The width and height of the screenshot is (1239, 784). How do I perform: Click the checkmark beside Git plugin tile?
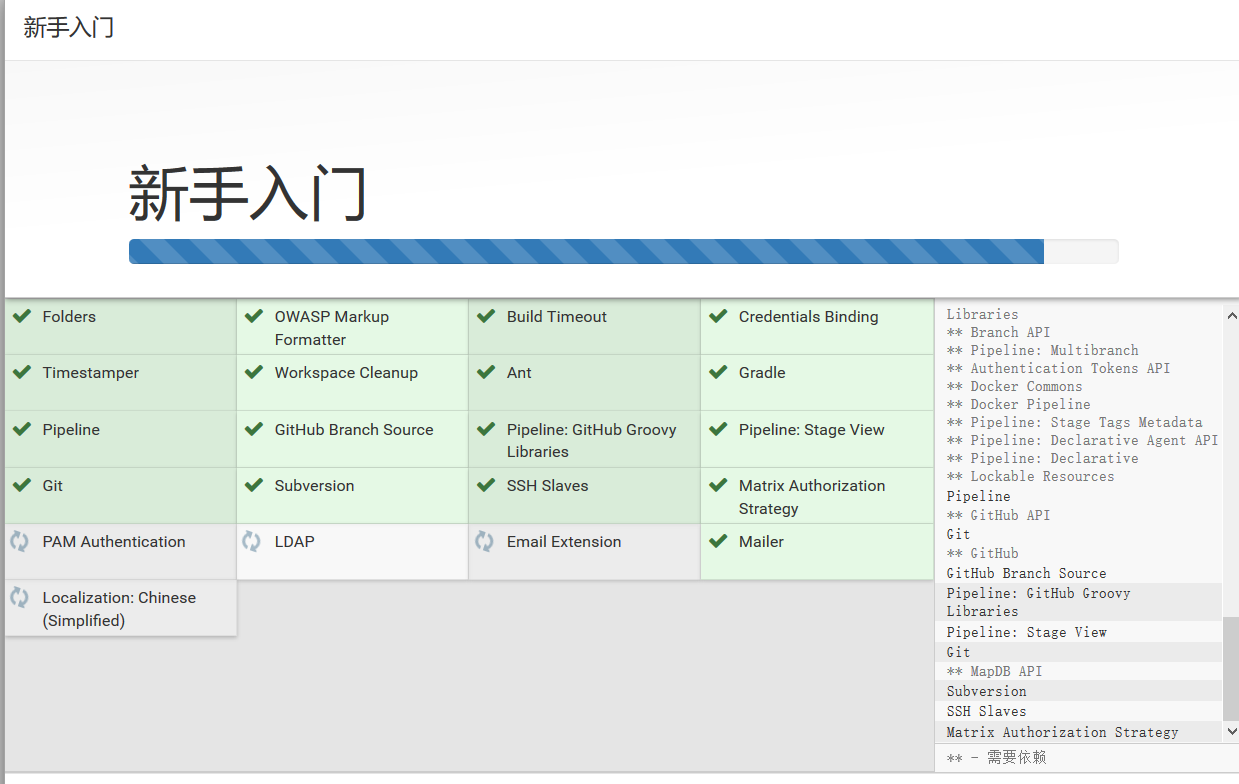click(x=21, y=485)
